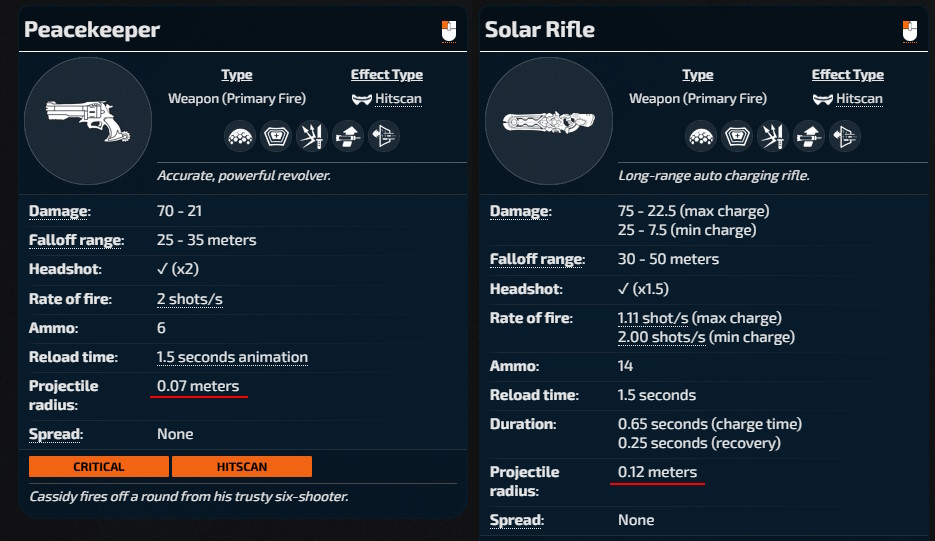Click the Effect Type header in the Peacekeeper card
This screenshot has height=541, width=935.
(x=387, y=75)
